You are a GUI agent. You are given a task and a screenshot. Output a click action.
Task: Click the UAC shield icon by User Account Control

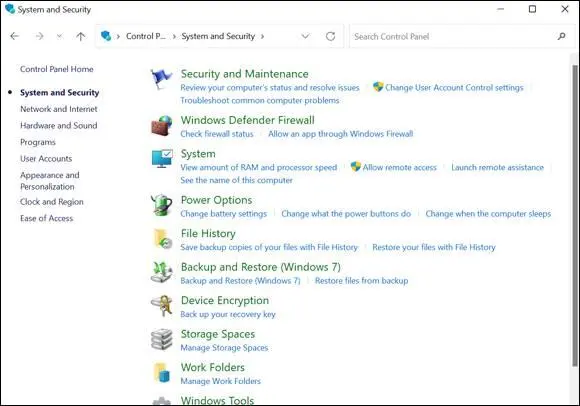[x=378, y=87]
